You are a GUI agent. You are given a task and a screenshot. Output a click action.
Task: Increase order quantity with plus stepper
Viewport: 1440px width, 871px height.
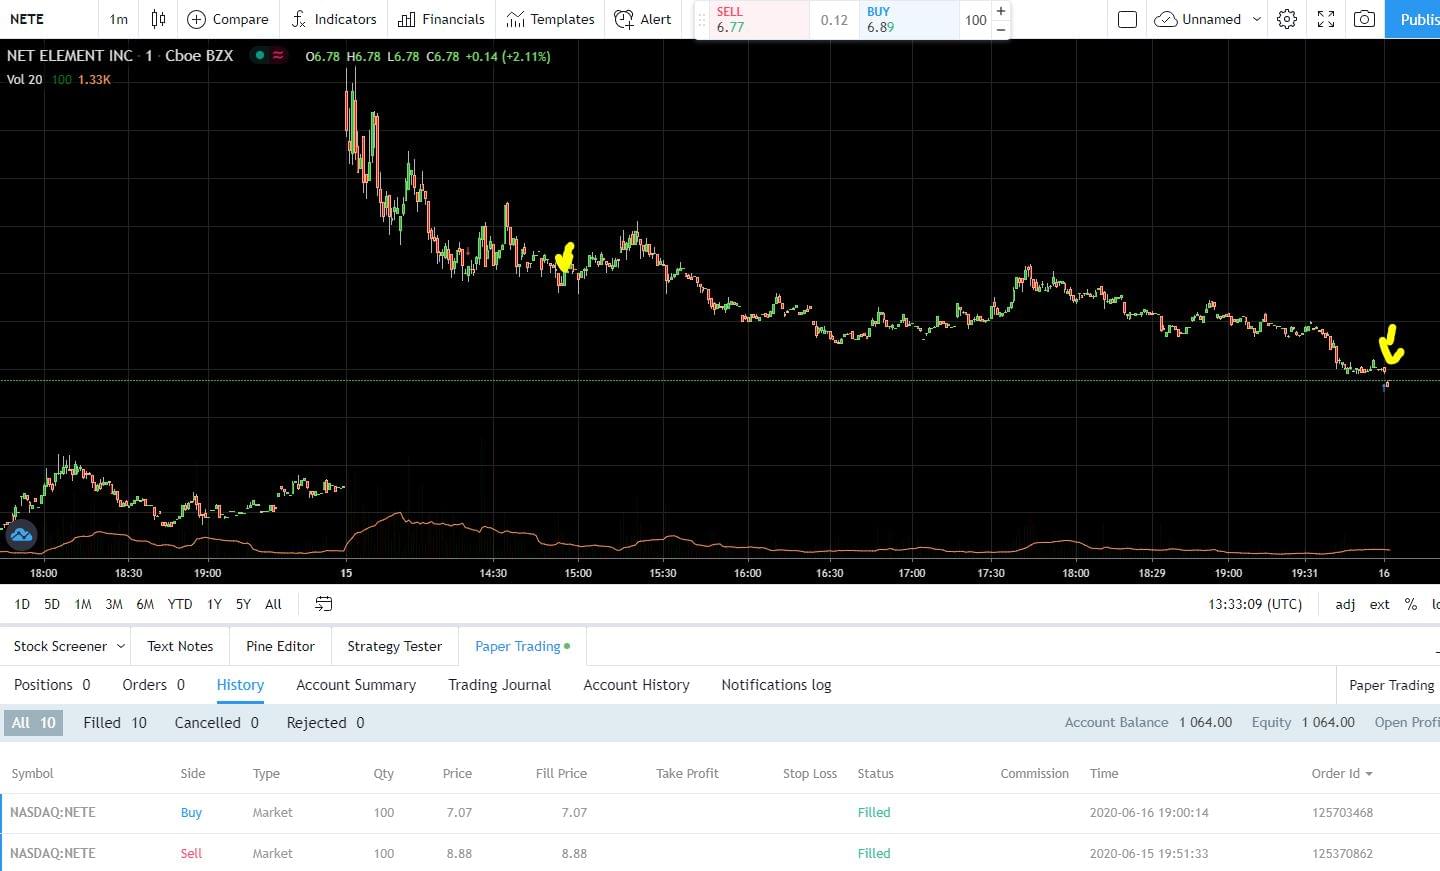[1000, 11]
